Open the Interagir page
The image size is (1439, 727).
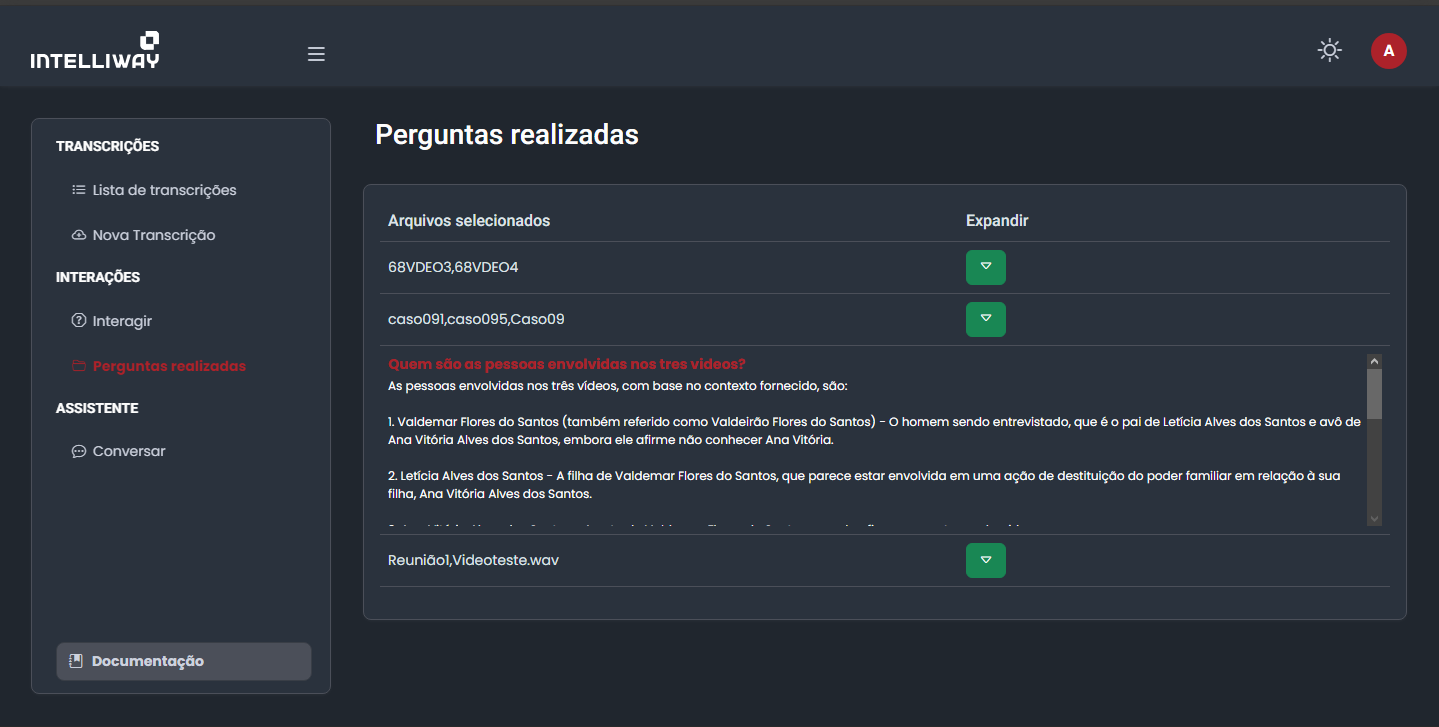[122, 321]
